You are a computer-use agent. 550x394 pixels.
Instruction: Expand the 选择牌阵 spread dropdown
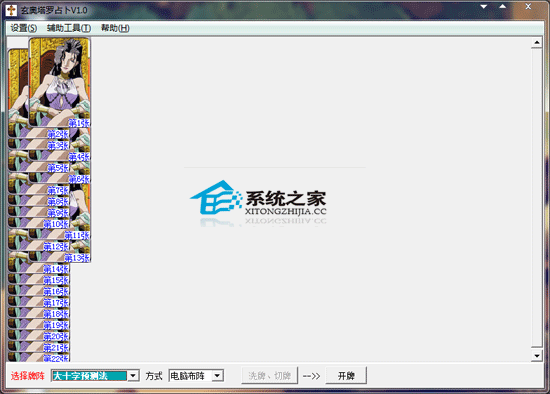[x=133, y=376]
